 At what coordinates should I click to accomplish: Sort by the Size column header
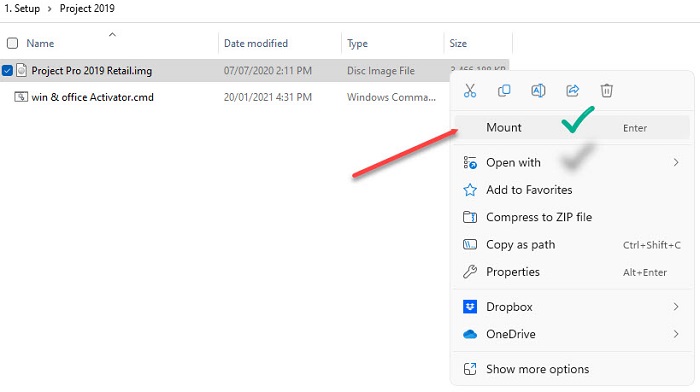458,43
